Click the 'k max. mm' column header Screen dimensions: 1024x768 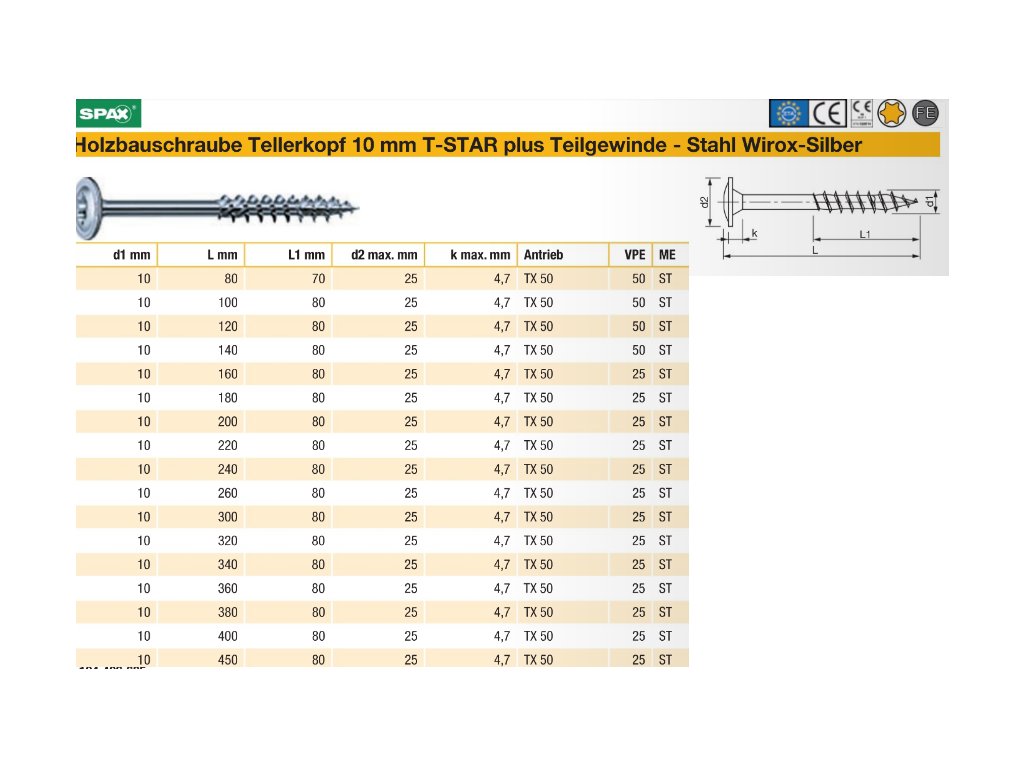480,255
